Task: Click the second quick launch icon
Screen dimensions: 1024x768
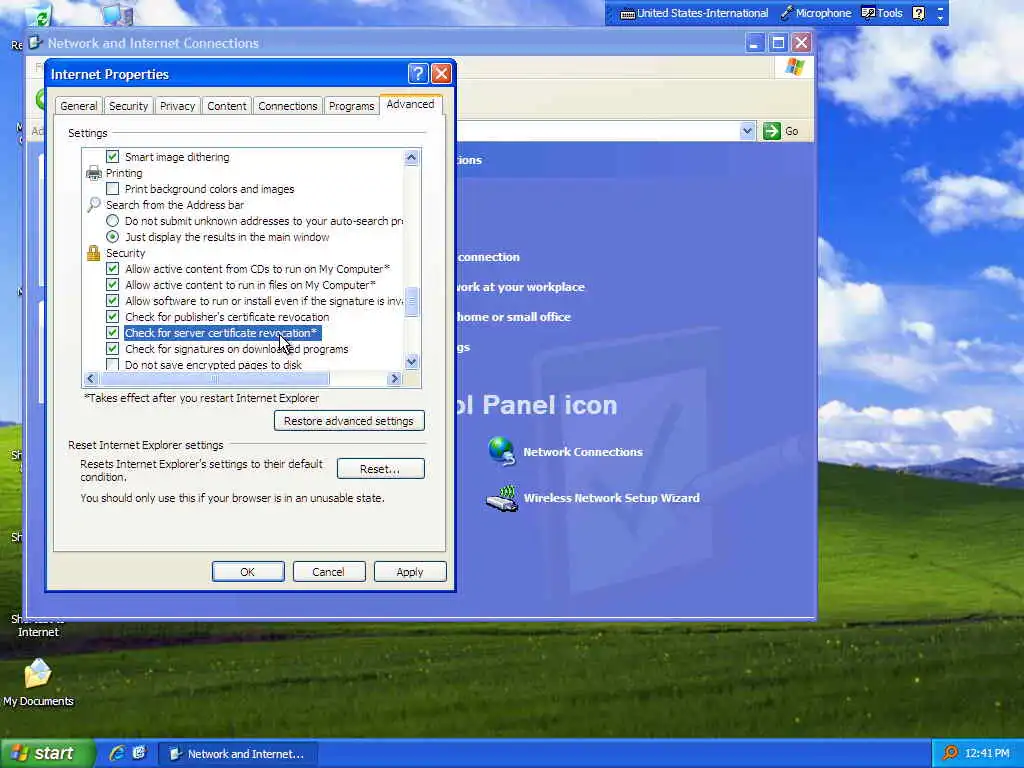Action: click(139, 753)
